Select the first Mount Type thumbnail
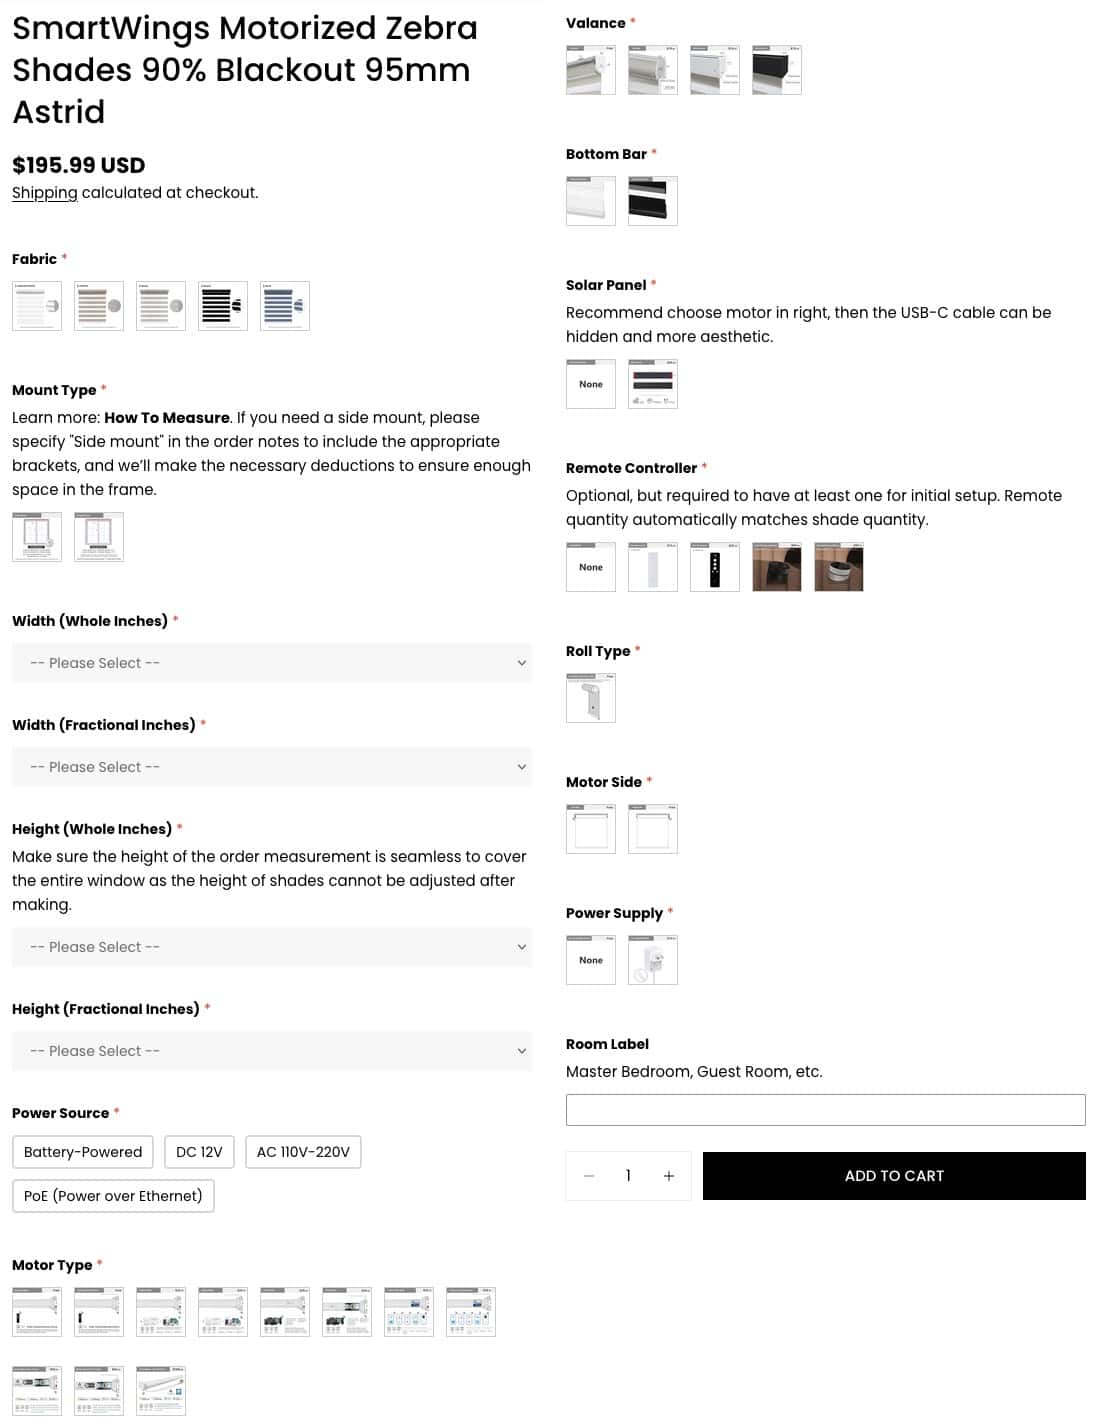1106x1427 pixels. pos(37,537)
